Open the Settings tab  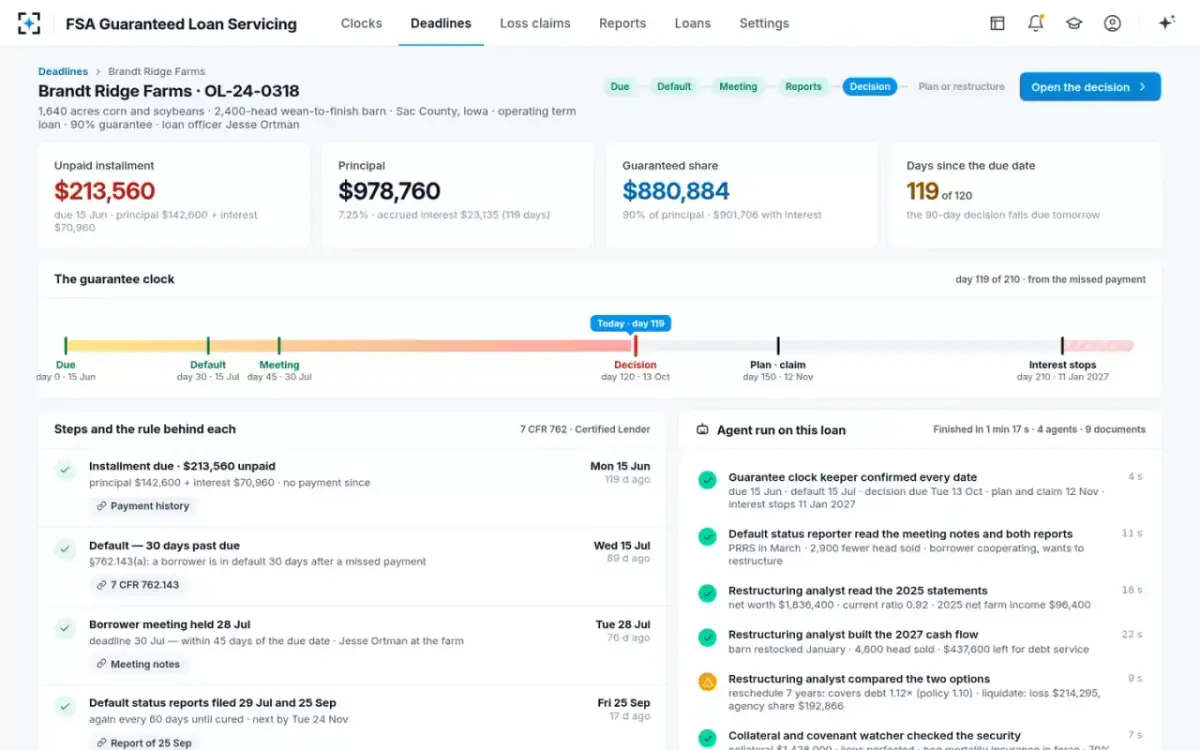(x=764, y=23)
